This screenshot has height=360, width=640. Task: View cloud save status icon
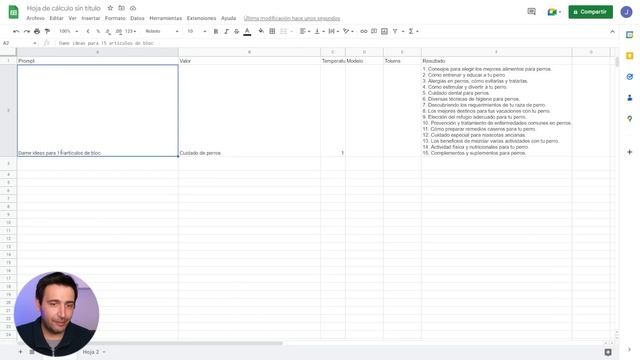tap(133, 8)
